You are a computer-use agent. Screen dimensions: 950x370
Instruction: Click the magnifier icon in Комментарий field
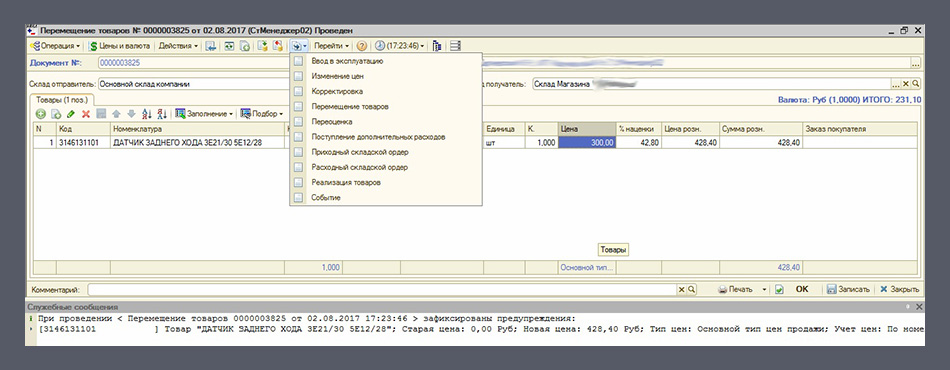691,289
